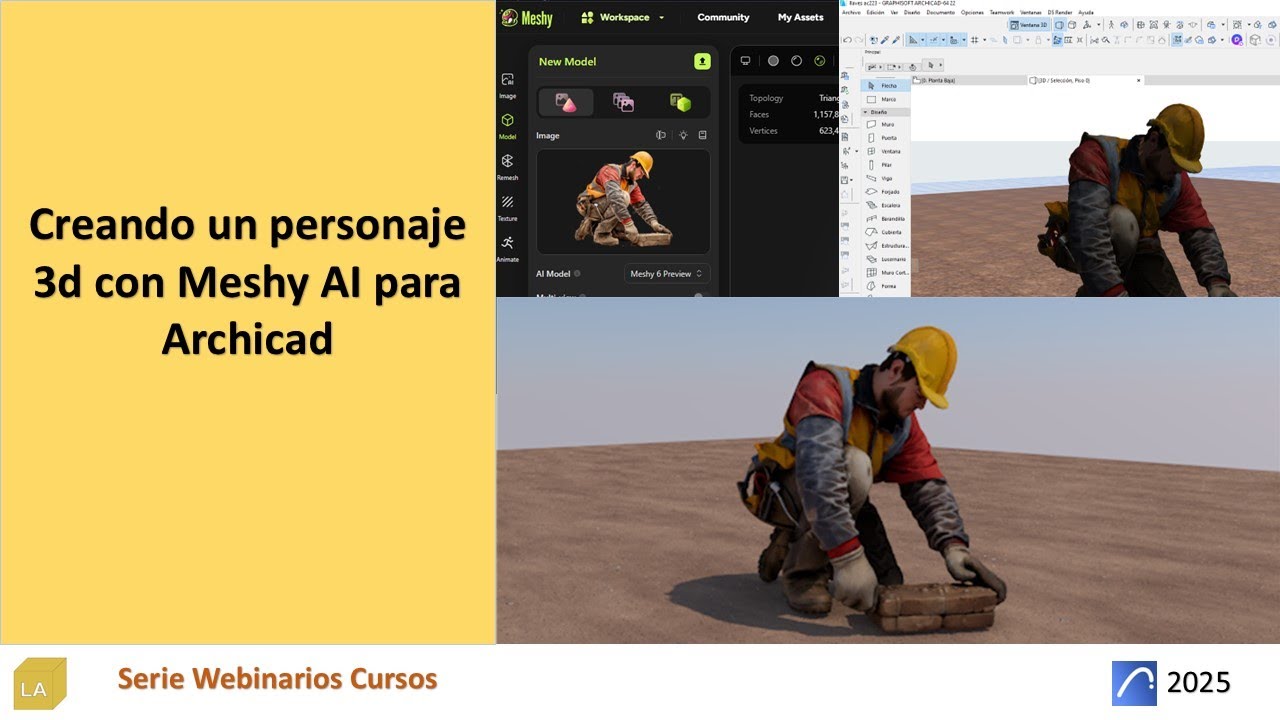
Task: Select Ventana tool in Archicad toolbox
Action: point(888,151)
